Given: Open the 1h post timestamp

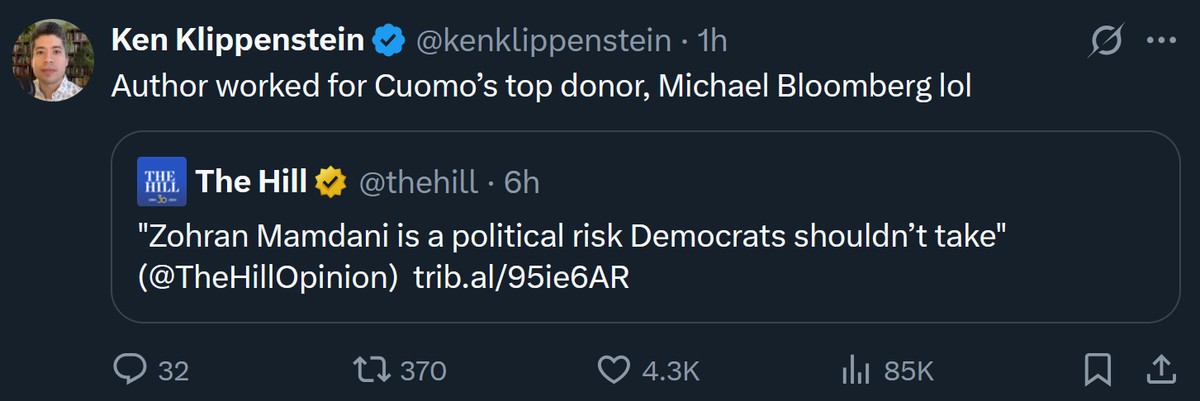Looking at the screenshot, I should [712, 41].
